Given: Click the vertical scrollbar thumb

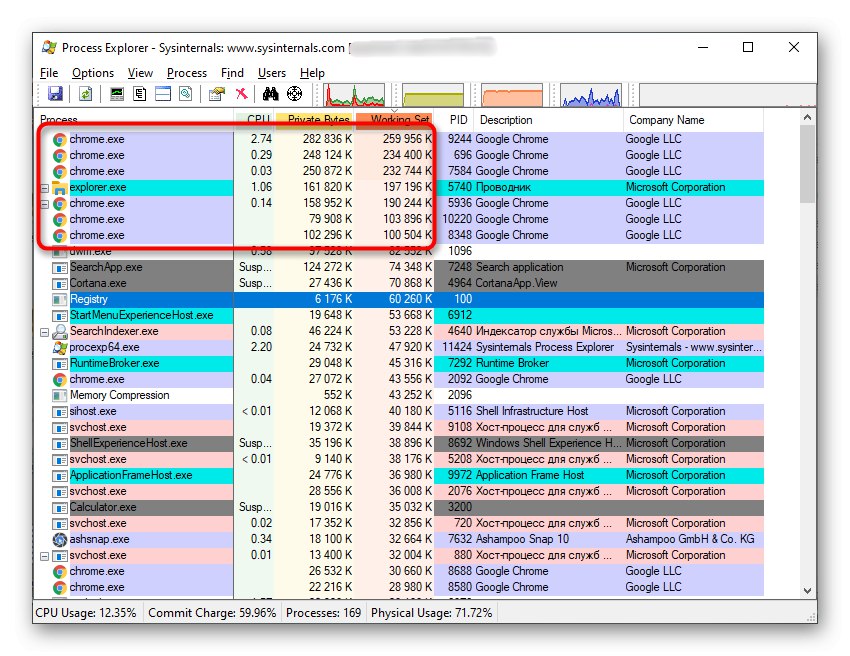Looking at the screenshot, I should tap(807, 164).
